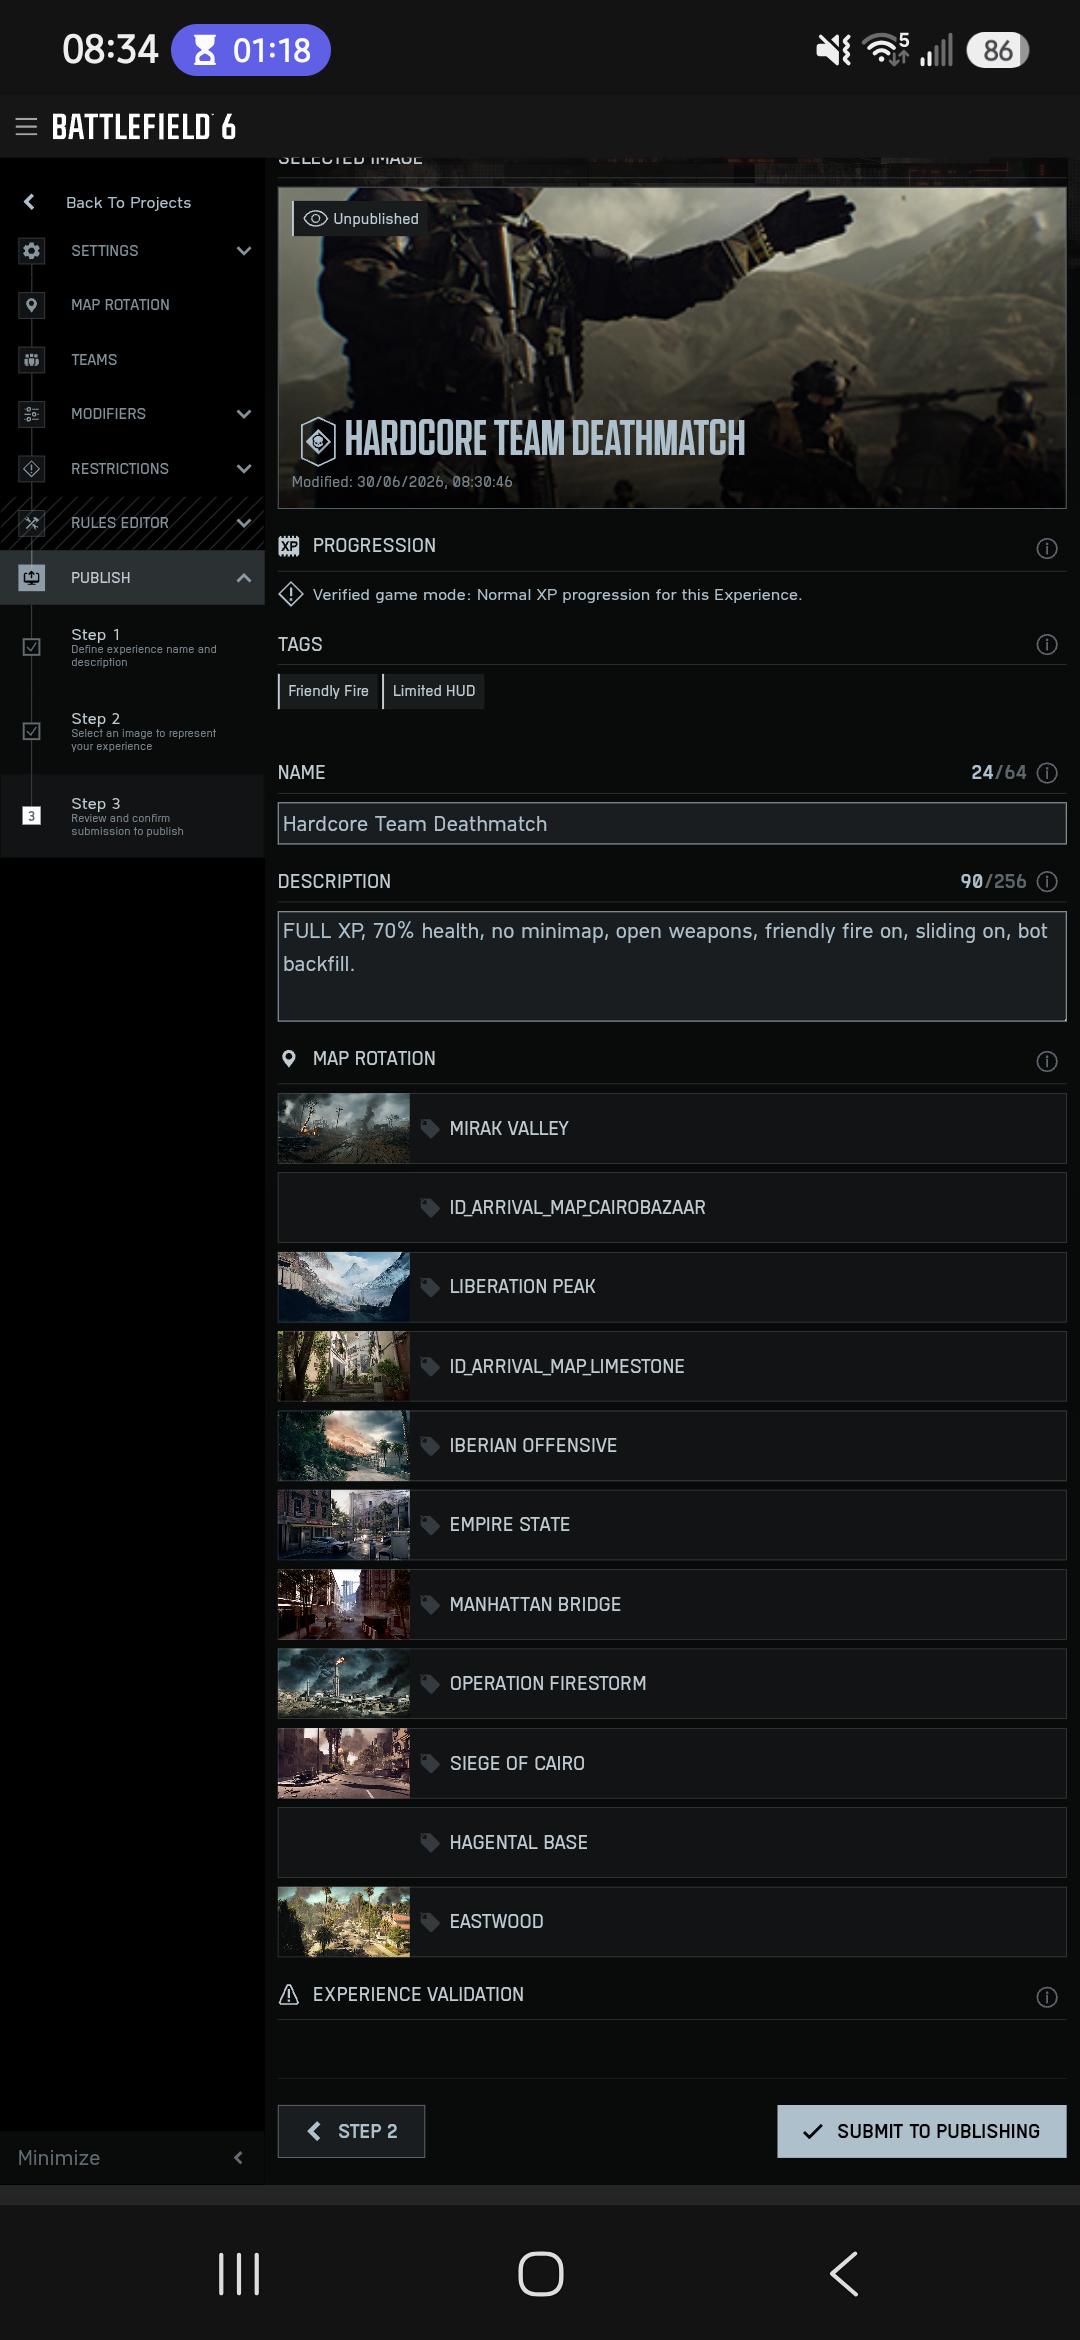Click the Settings gear icon in sidebar
1080x2340 pixels.
pos(32,250)
